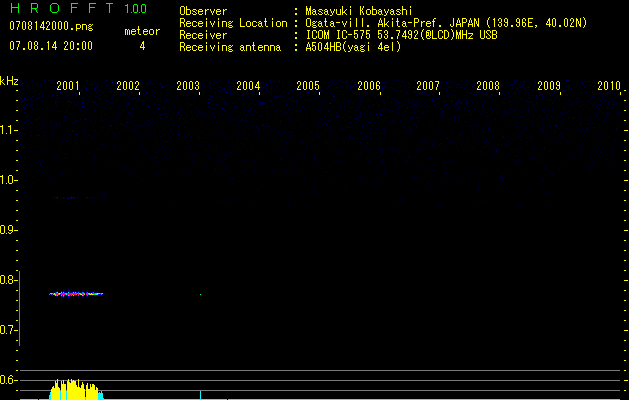Viewport: 629px width, 400px height.
Task: Select Ogata-vill. Akita-Pref. JAPAN location text
Action: point(446,23)
